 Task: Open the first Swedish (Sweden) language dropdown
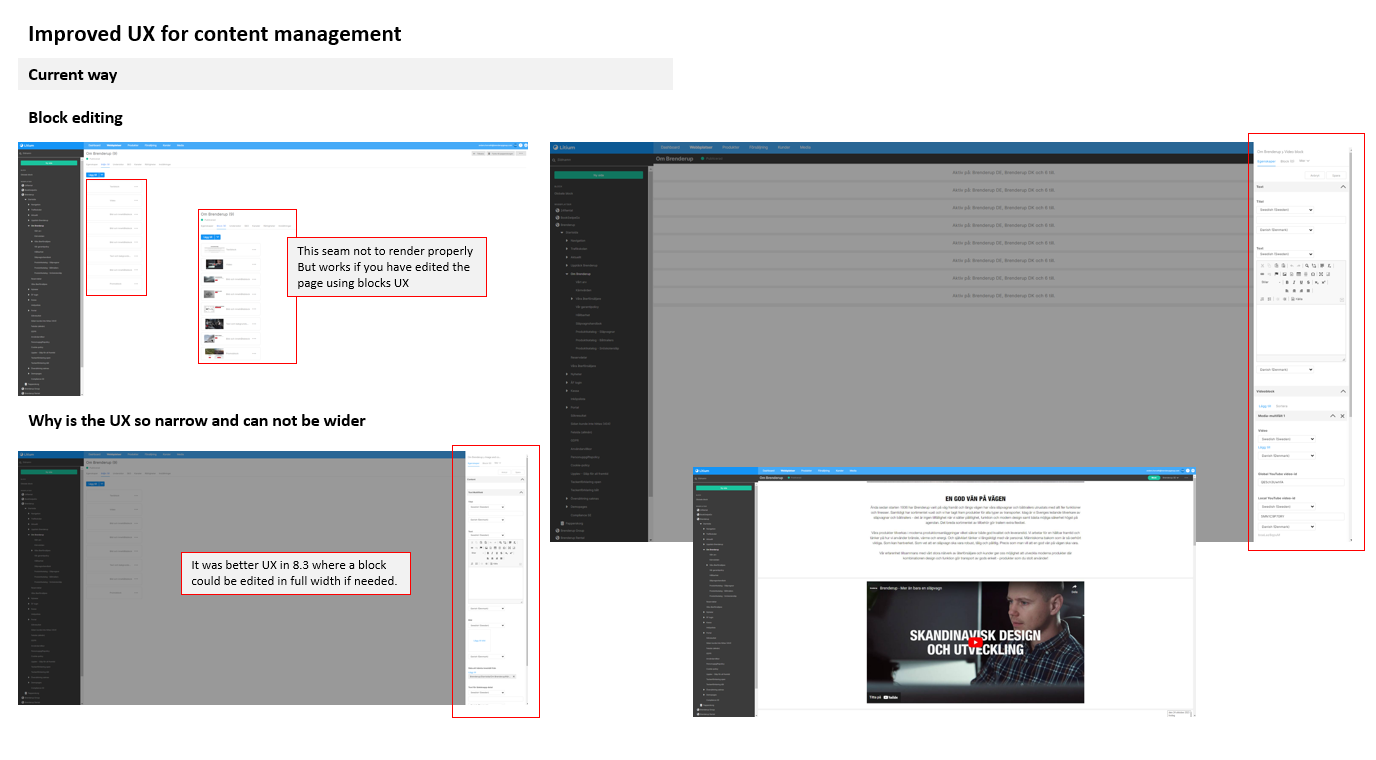coord(1286,210)
